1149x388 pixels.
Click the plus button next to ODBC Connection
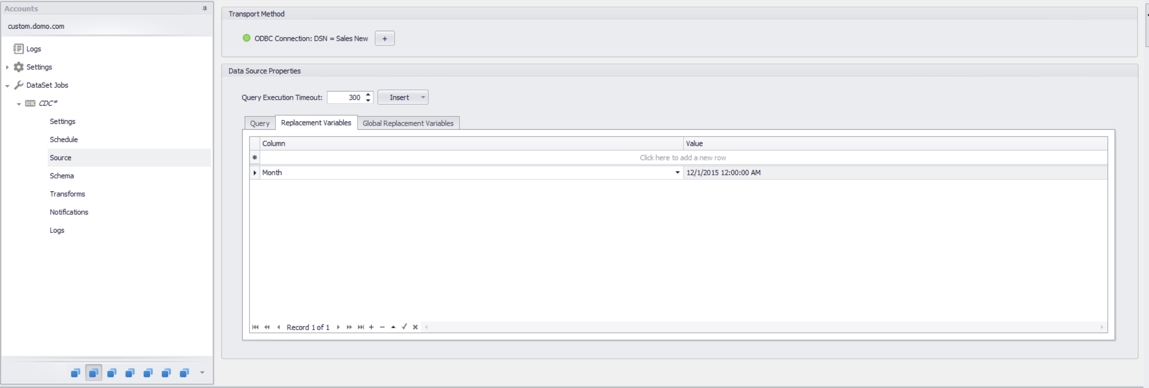point(385,38)
